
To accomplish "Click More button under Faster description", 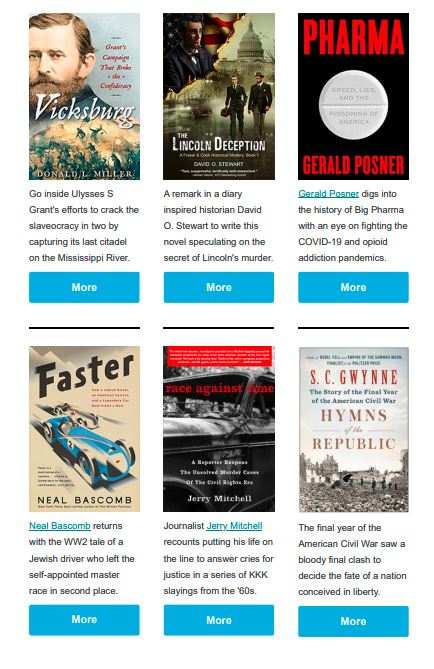I will (84, 620).
